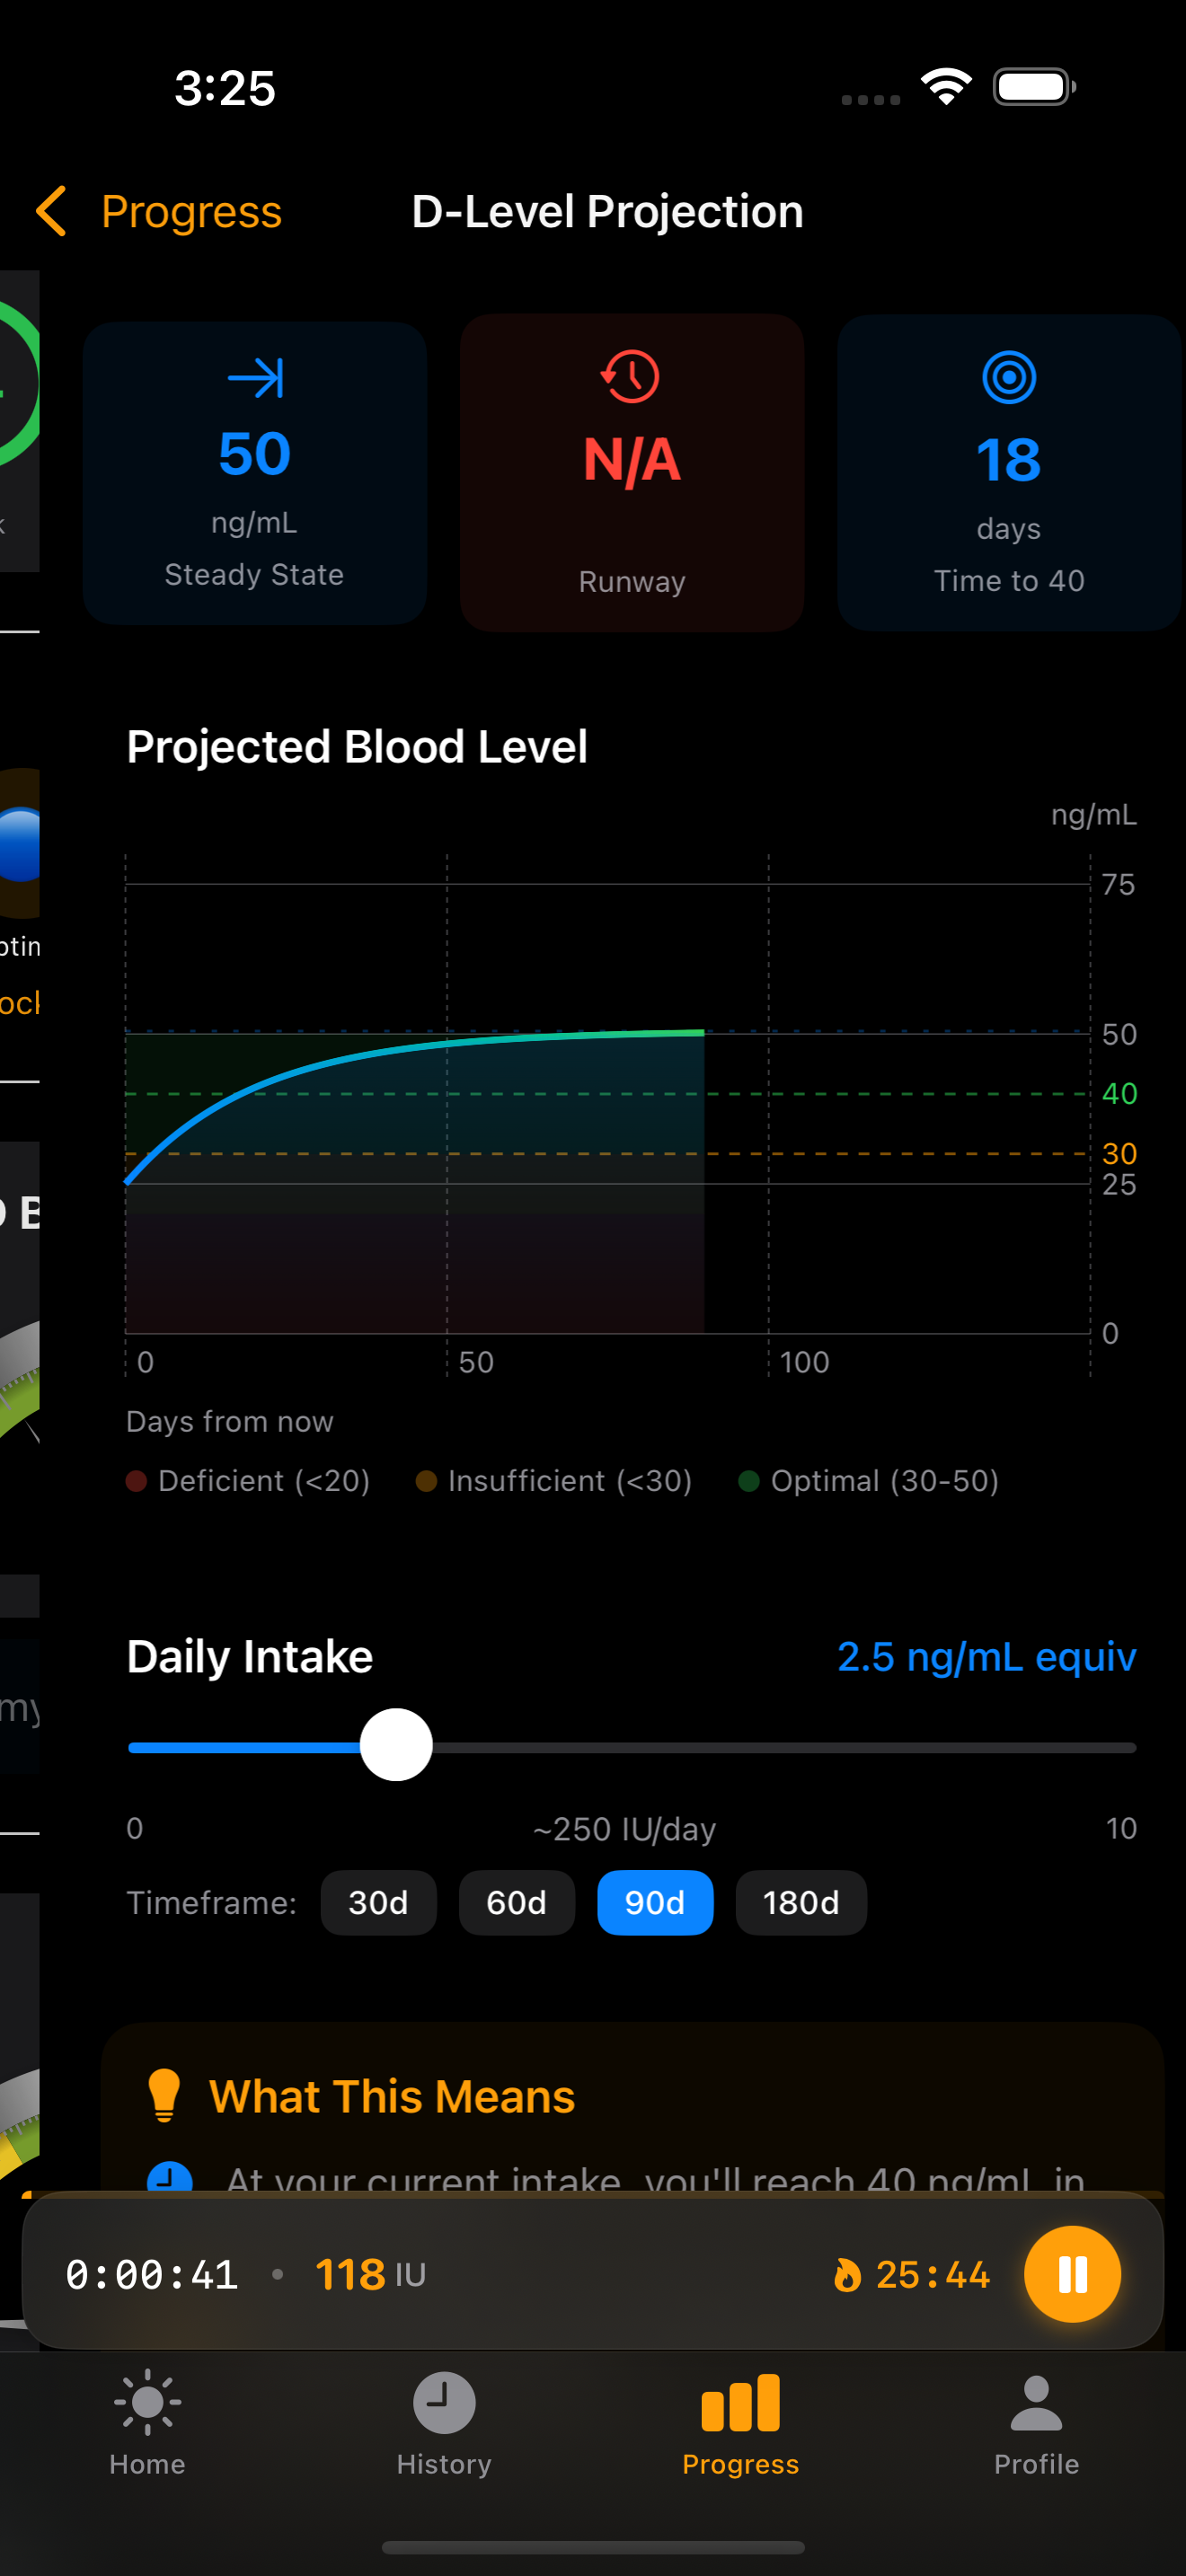Image resolution: width=1186 pixels, height=2576 pixels.
Task: Tap the Steady State arrow icon
Action: pos(255,378)
